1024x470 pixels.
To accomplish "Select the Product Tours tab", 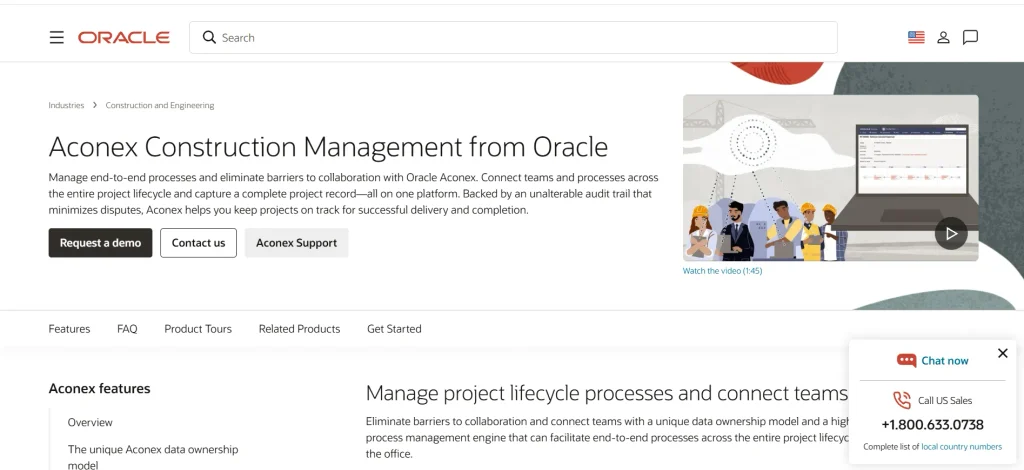I will coord(198,329).
